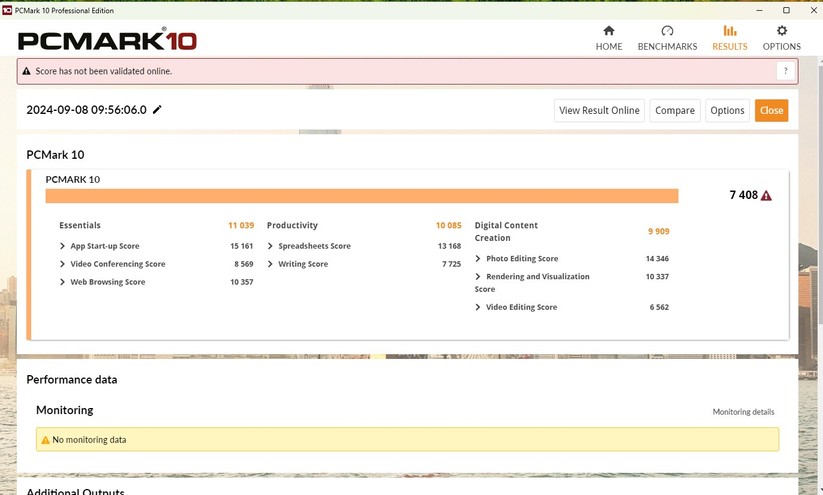Image resolution: width=823 pixels, height=495 pixels.
Task: Open Monitoring details link
Action: [x=743, y=412]
